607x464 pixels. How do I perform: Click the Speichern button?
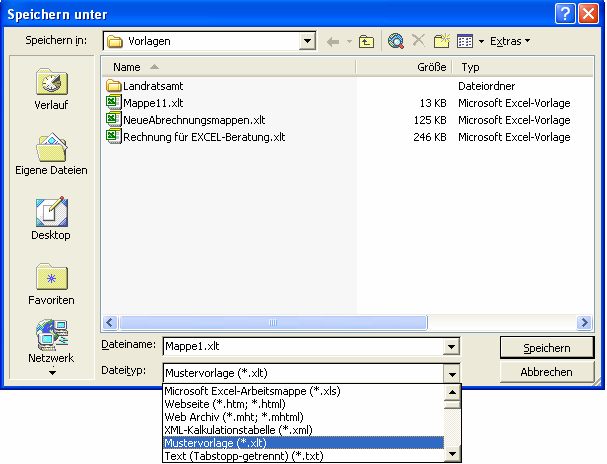547,348
